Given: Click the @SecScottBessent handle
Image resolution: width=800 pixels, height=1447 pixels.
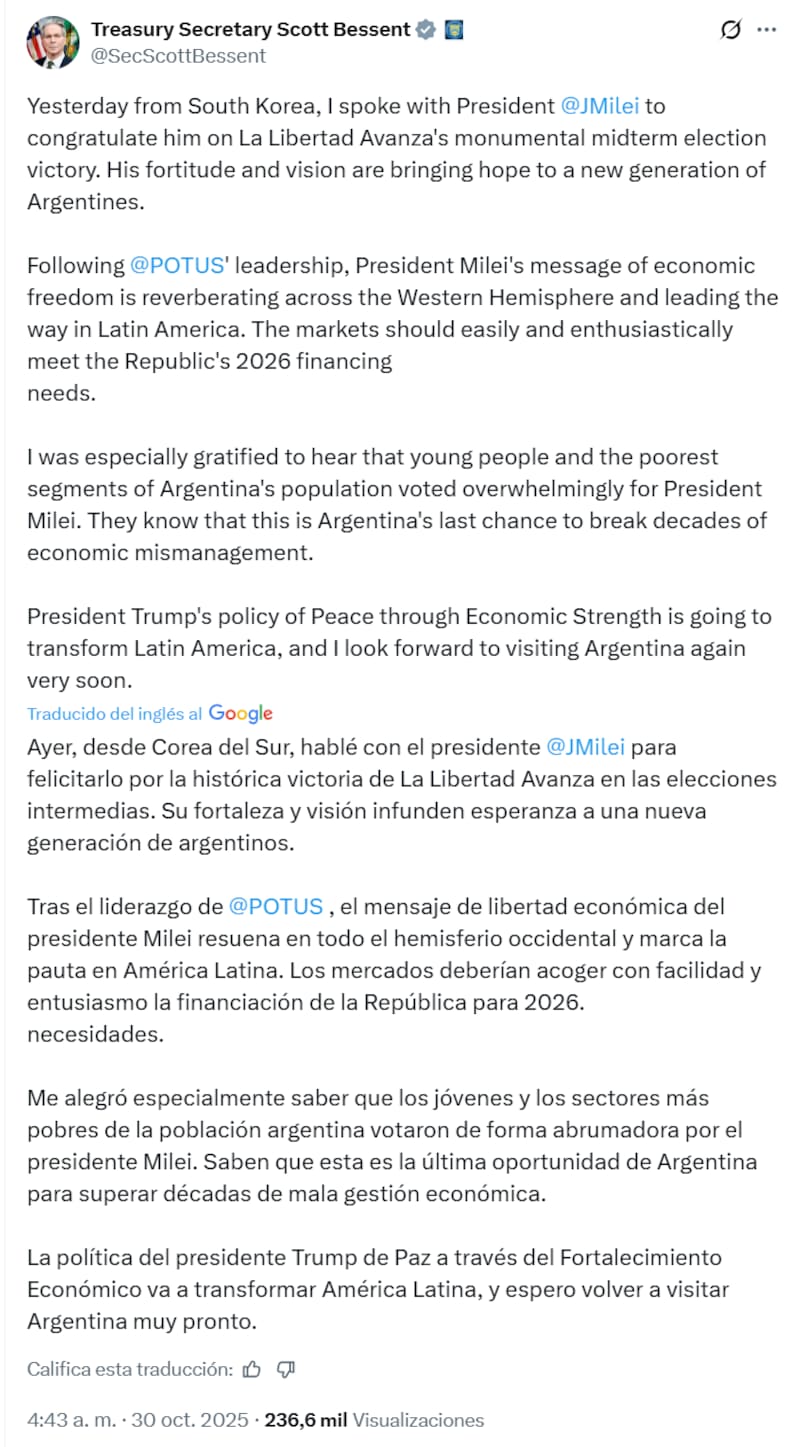Looking at the screenshot, I should point(179,56).
